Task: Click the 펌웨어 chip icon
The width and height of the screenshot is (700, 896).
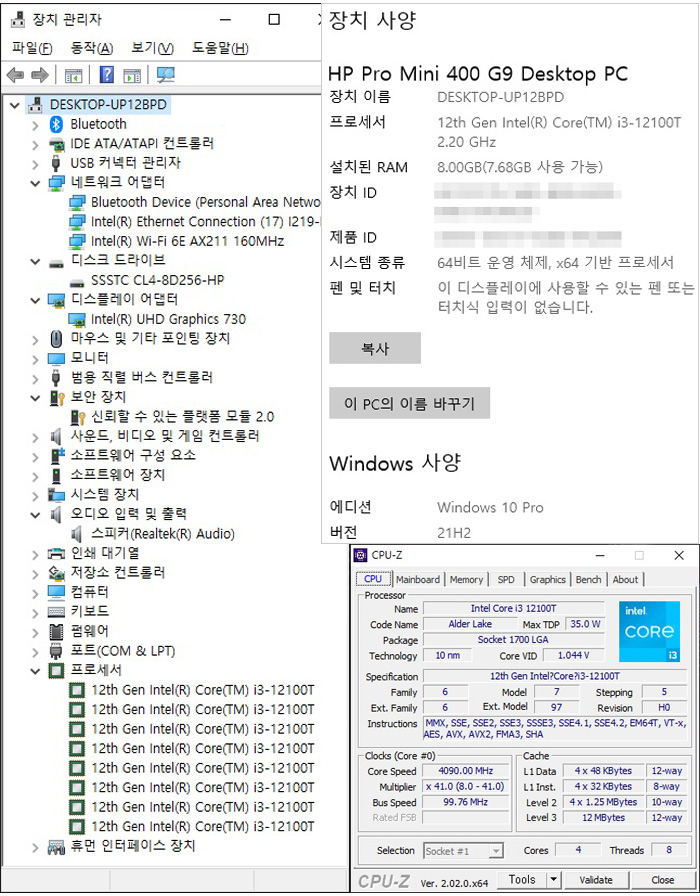Action: click(x=56, y=631)
